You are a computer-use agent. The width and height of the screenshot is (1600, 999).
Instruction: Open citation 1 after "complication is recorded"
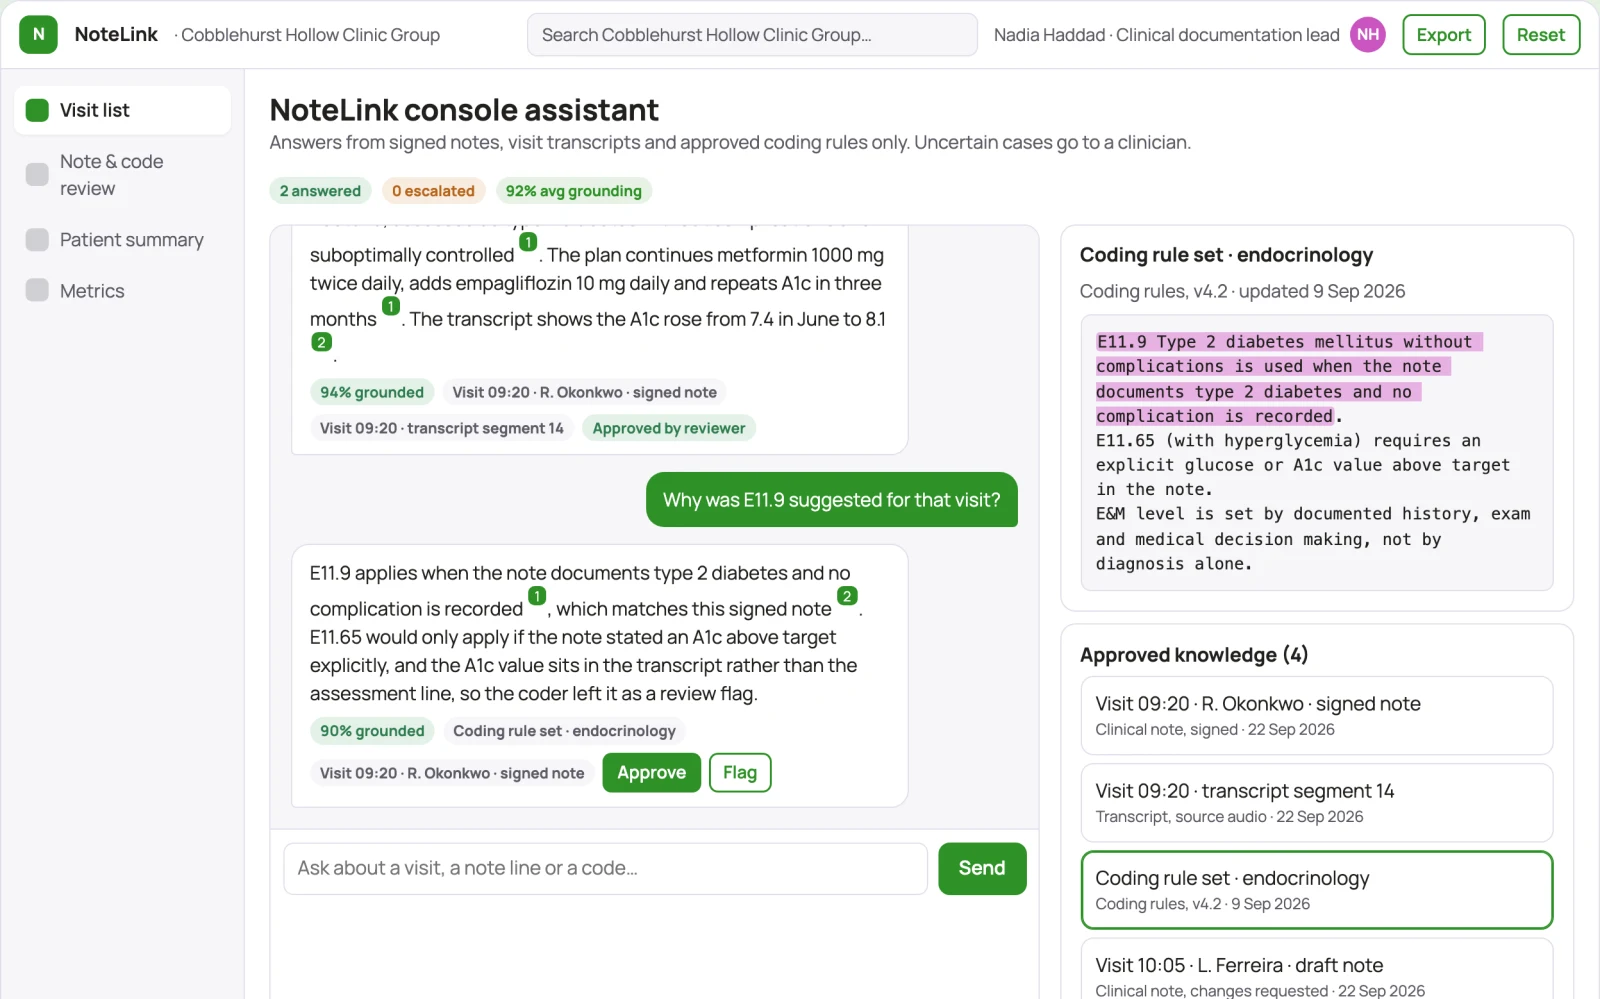click(x=537, y=596)
